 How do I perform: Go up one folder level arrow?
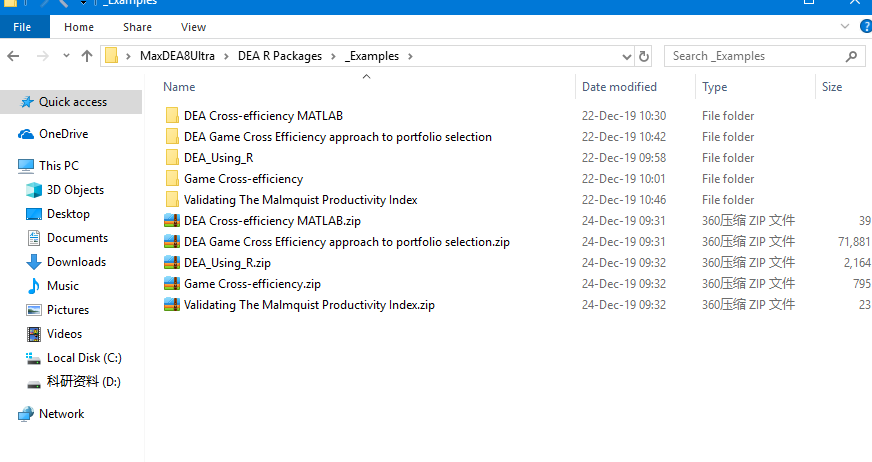point(87,56)
